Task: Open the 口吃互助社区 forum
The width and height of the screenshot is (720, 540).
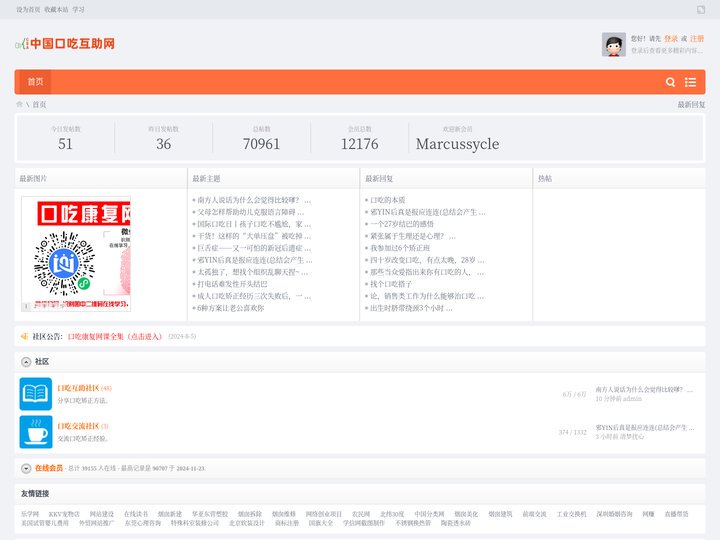Action: 78,388
